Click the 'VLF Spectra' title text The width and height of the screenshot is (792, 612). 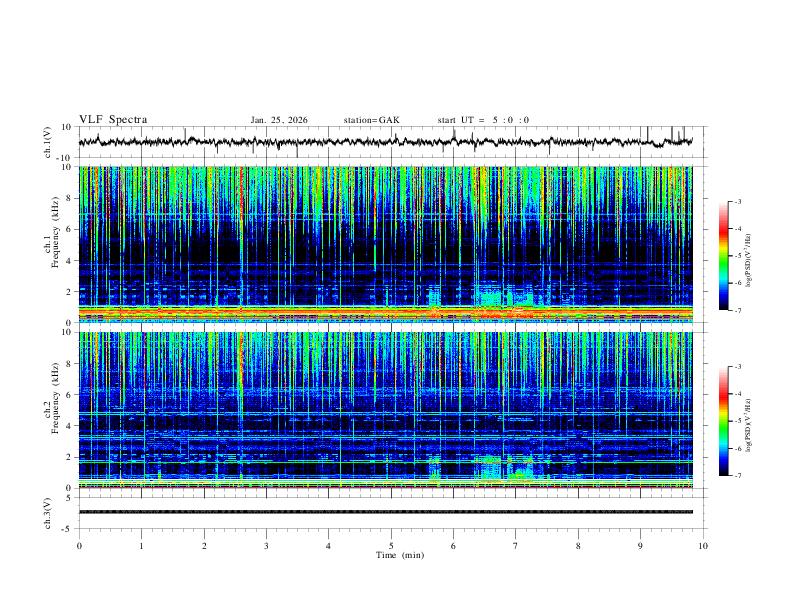pyautogui.click(x=113, y=120)
